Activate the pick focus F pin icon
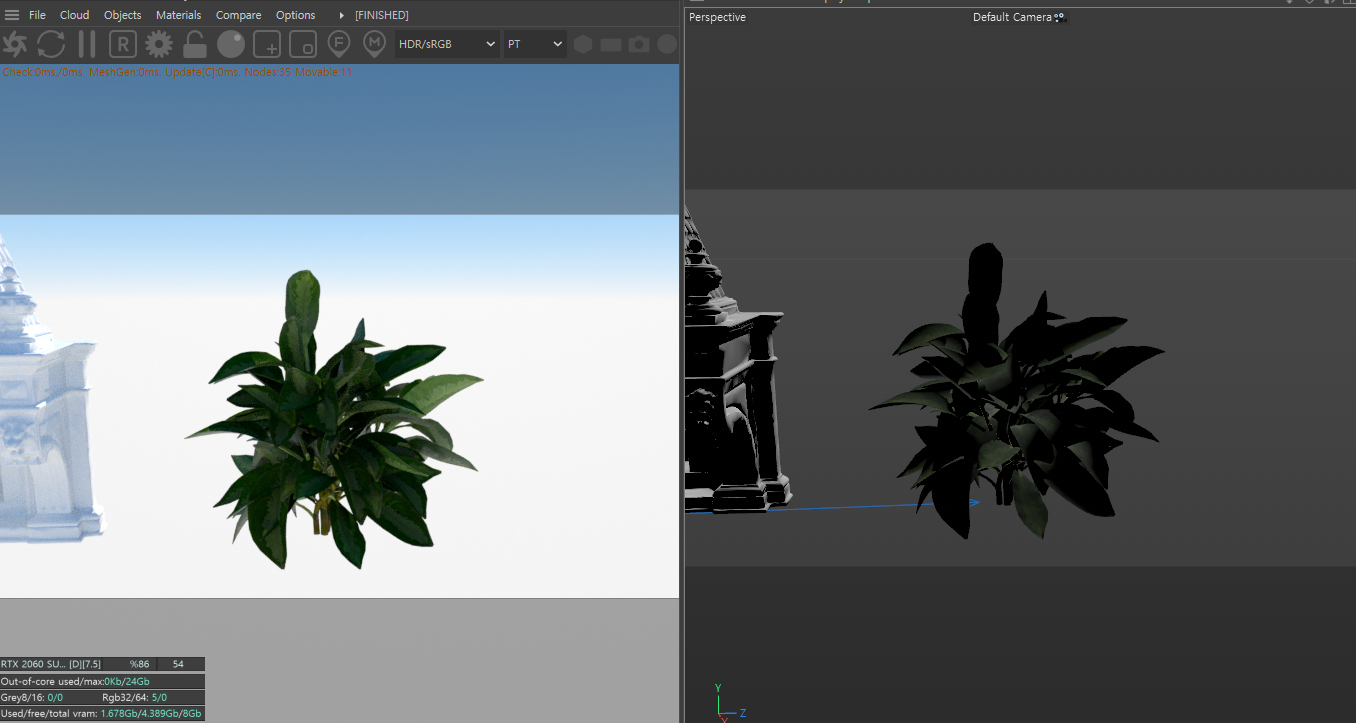This screenshot has height=723, width=1356. point(339,44)
